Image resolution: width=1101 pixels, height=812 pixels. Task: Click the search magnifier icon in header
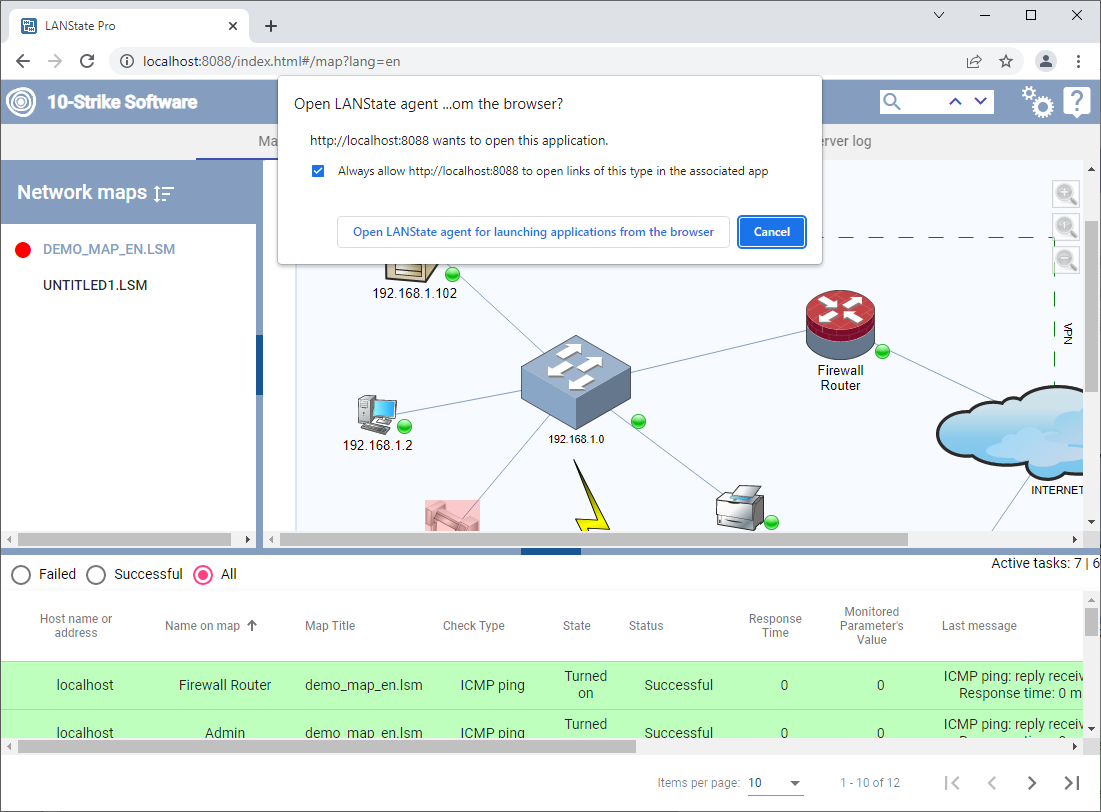click(892, 102)
